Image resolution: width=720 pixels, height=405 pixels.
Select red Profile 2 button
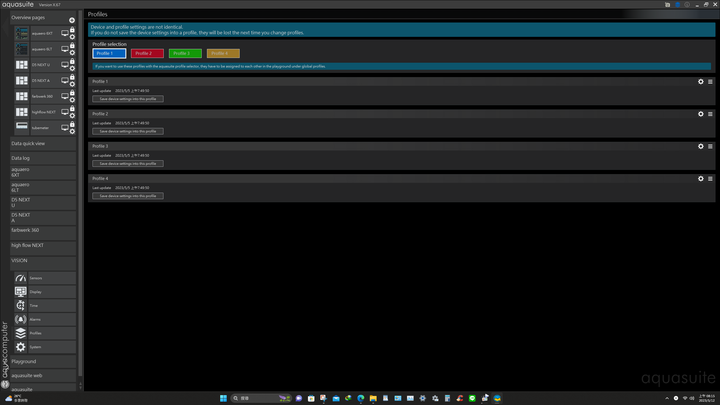click(147, 53)
